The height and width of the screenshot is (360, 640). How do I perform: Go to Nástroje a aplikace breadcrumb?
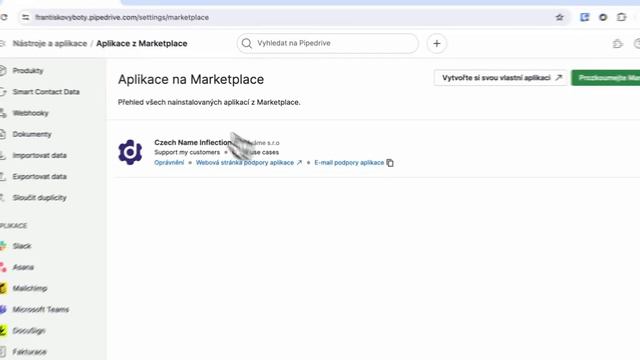(x=50, y=43)
